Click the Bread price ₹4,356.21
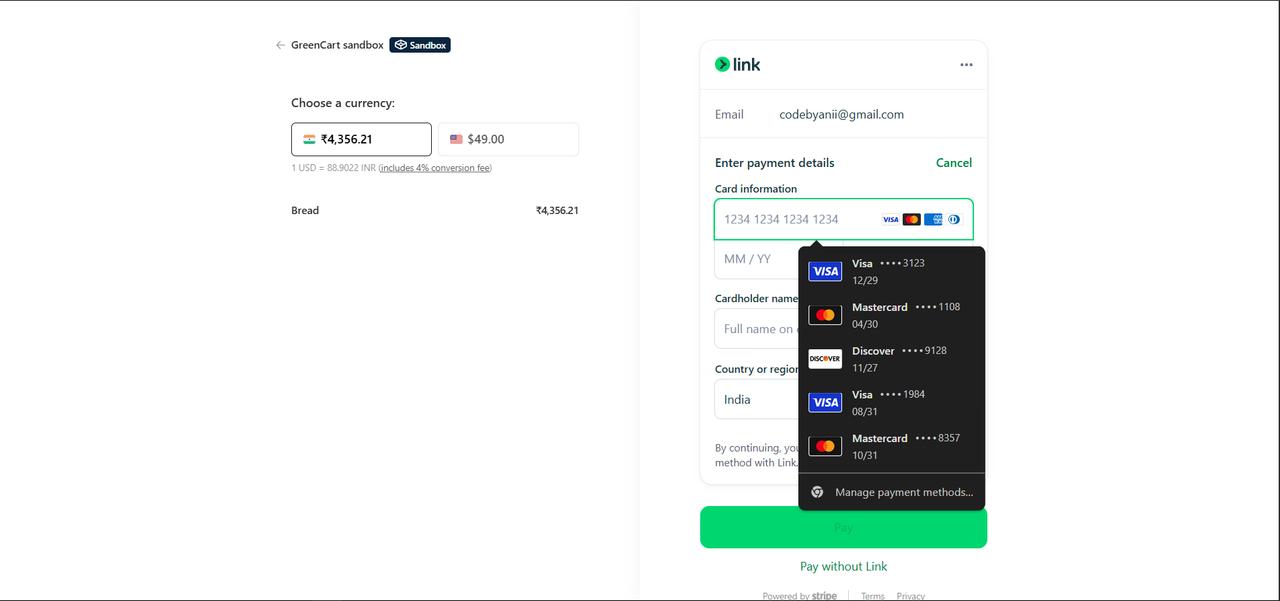 (x=557, y=210)
